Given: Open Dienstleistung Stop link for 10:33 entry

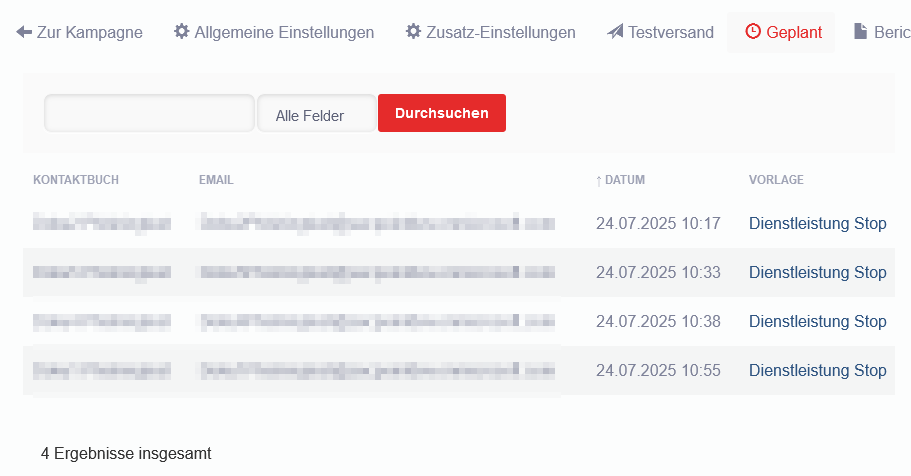Looking at the screenshot, I should (x=817, y=272).
